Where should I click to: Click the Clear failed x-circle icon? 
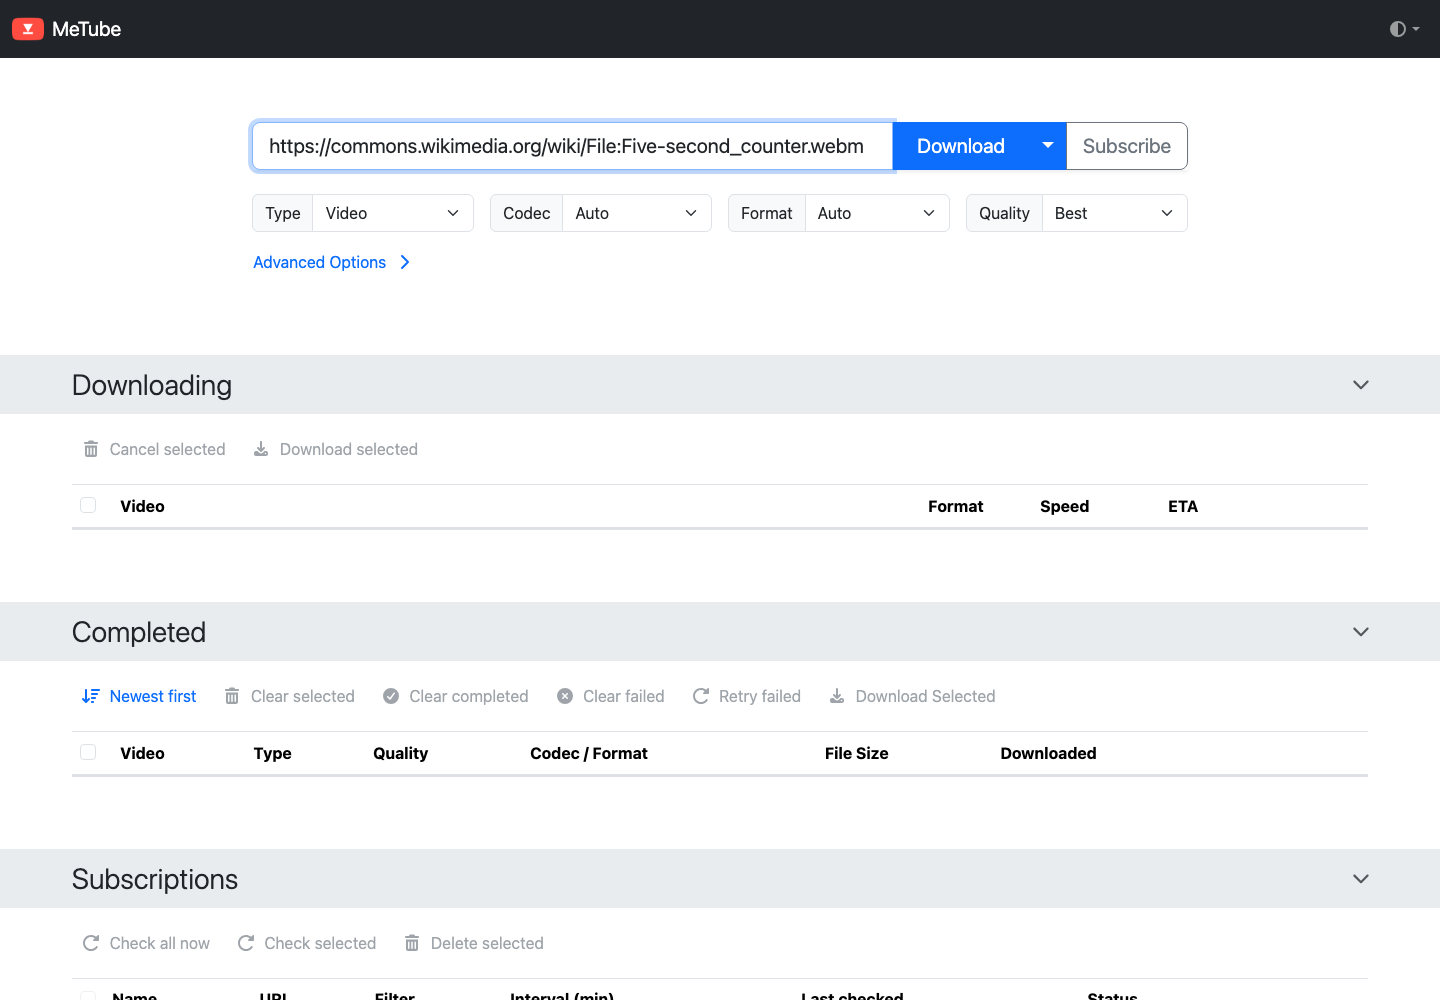pyautogui.click(x=565, y=696)
